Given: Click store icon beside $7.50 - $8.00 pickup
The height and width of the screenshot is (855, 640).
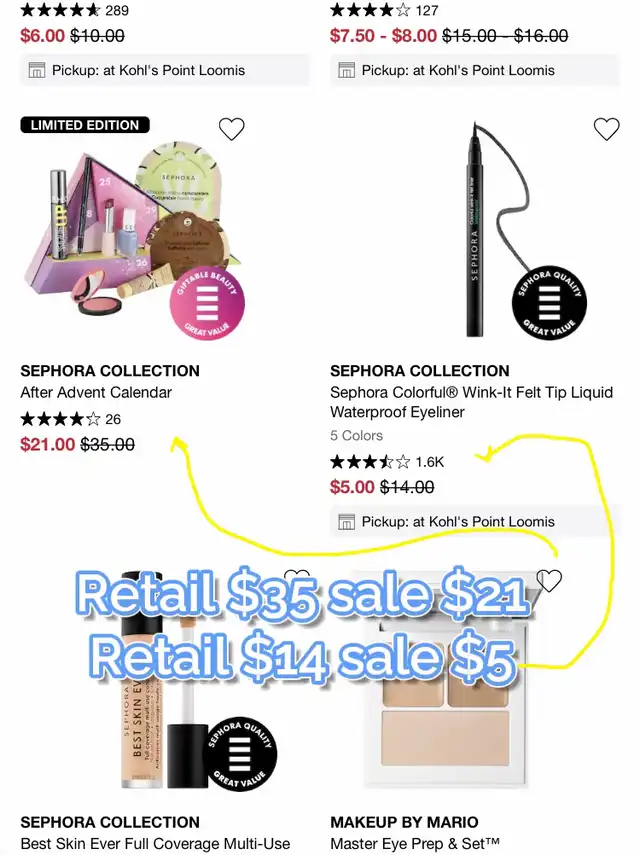Looking at the screenshot, I should click(x=347, y=70).
